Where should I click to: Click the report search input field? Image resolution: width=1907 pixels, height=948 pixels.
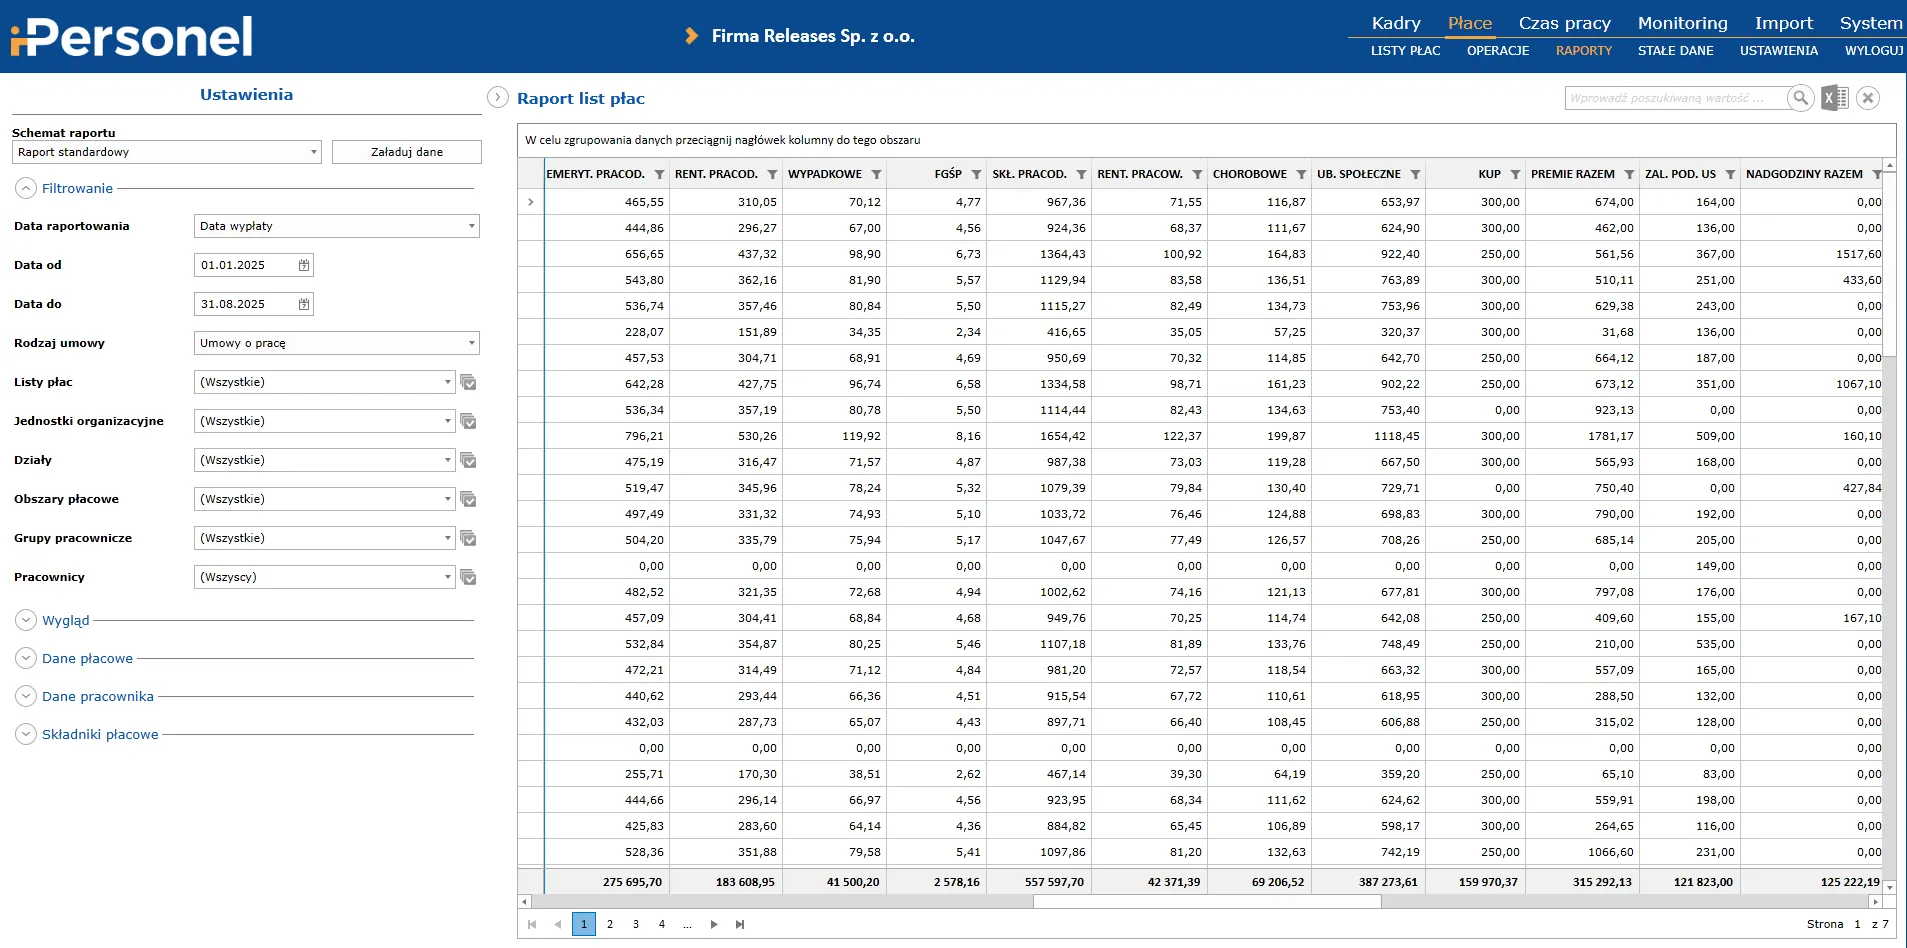[1674, 98]
